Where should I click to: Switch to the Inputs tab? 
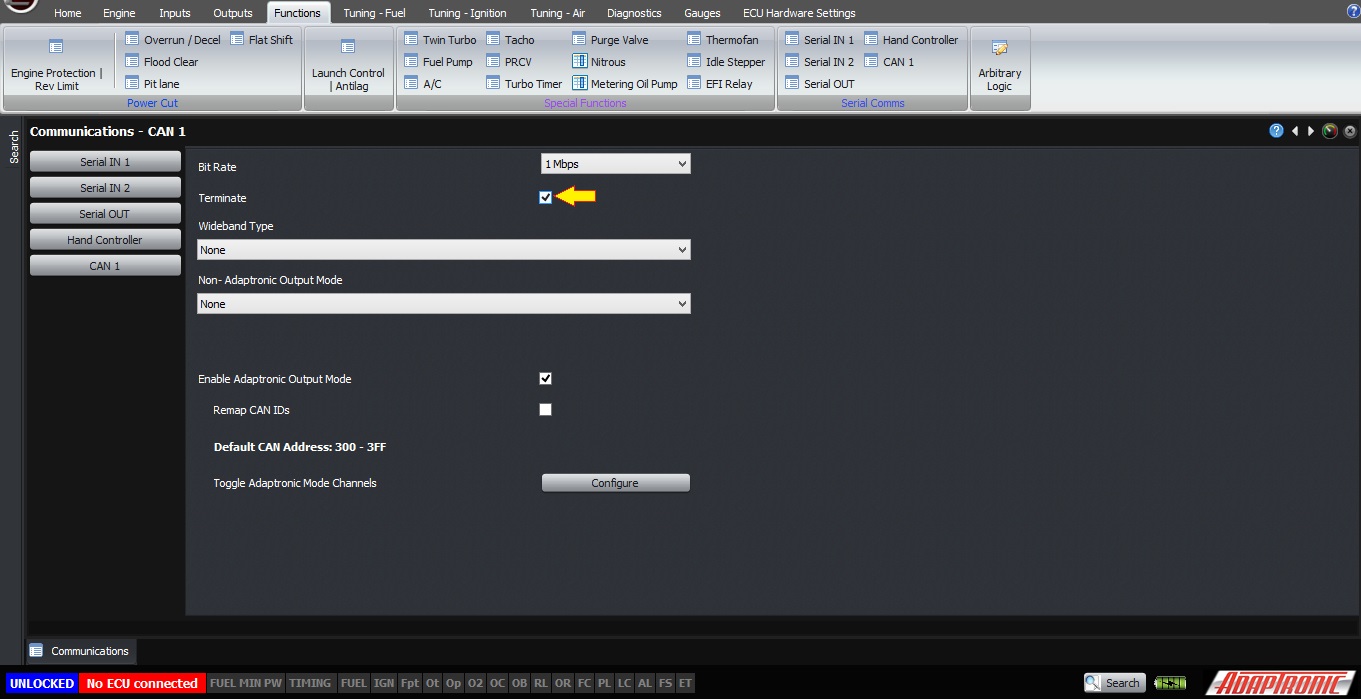click(175, 13)
